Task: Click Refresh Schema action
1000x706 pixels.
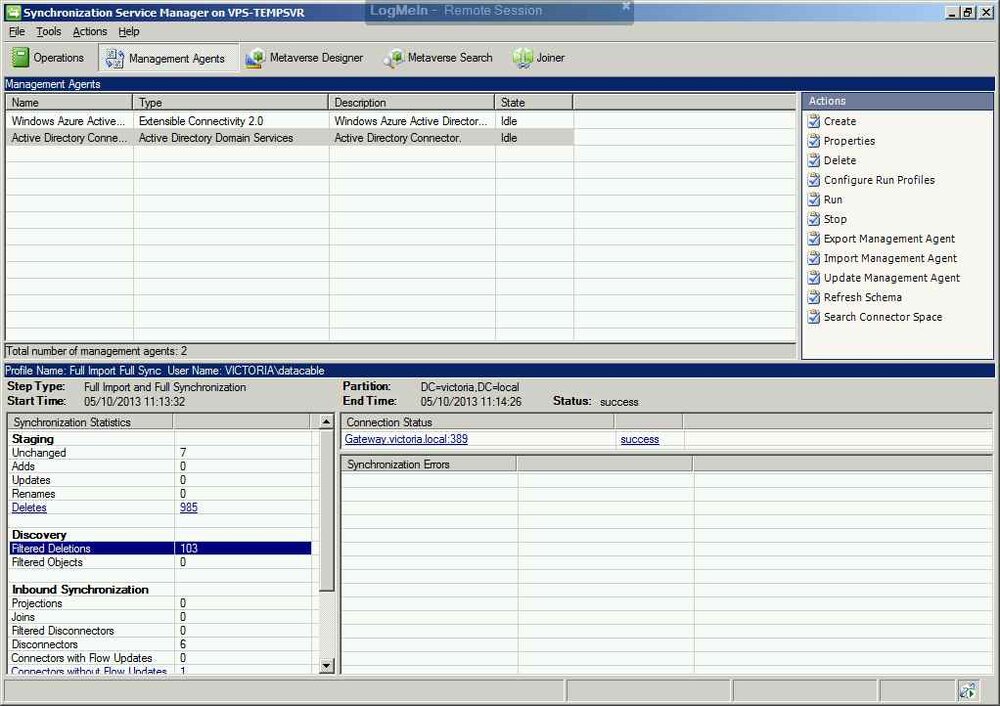Action: click(863, 297)
